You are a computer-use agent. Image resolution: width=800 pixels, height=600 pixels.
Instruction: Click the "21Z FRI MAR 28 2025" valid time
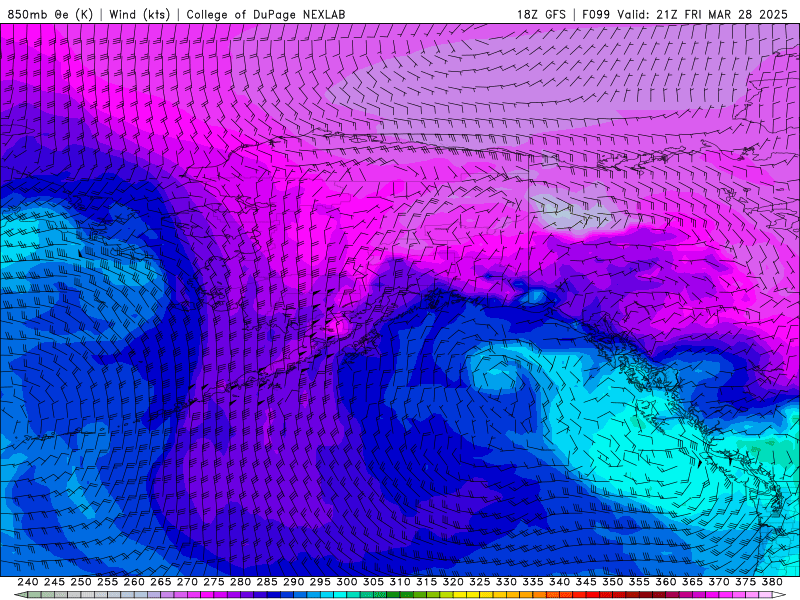[x=722, y=14]
